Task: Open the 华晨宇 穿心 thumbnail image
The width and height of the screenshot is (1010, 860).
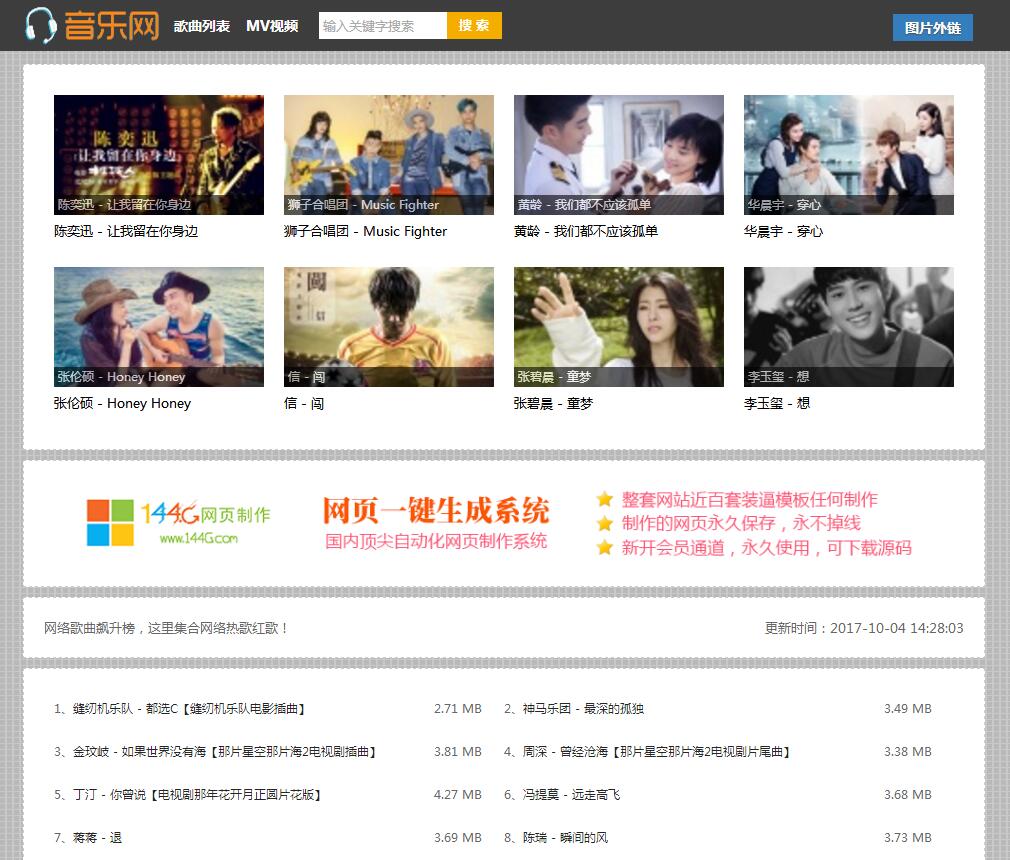Action: (849, 155)
